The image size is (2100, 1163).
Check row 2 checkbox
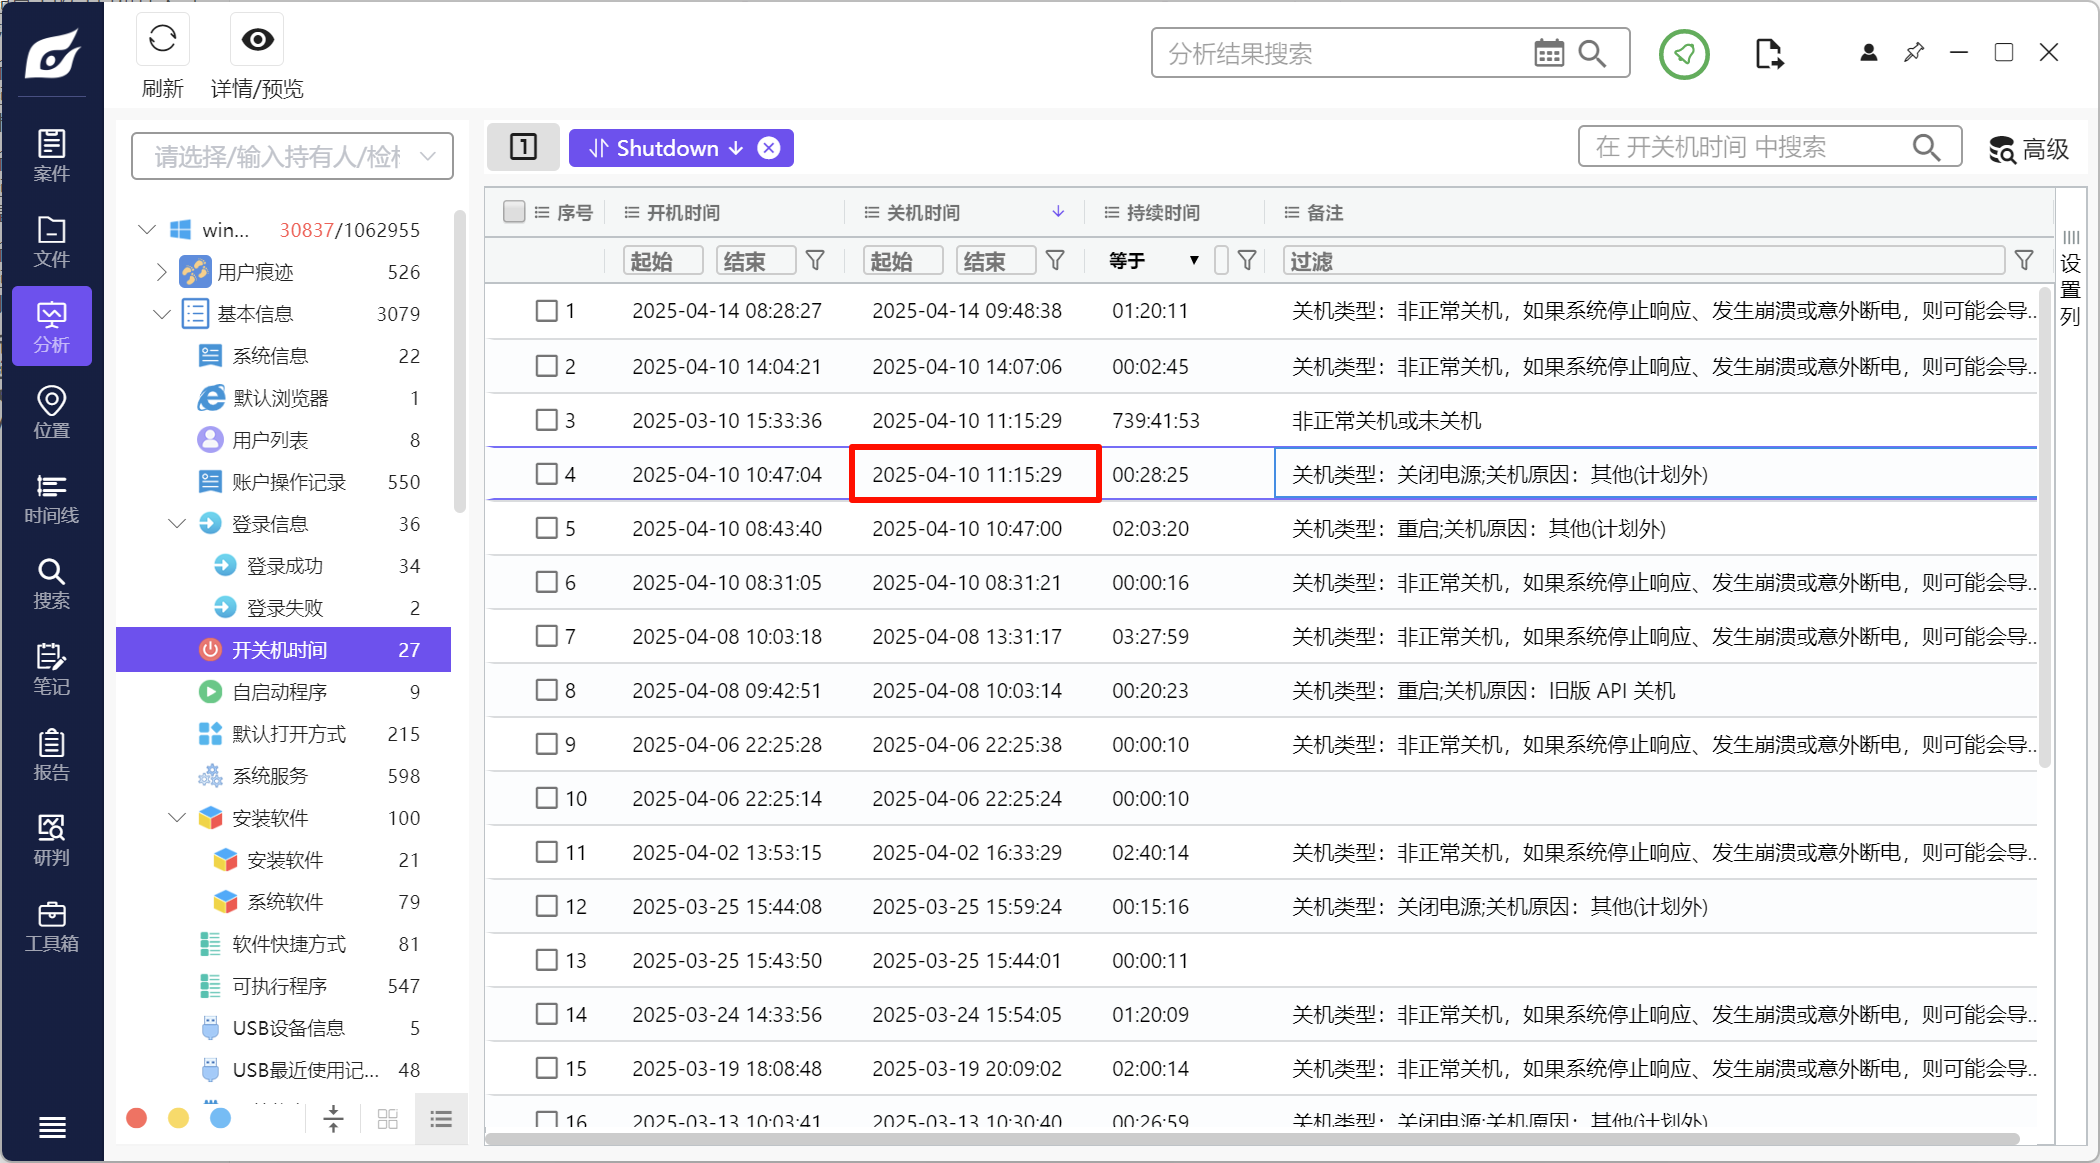coord(546,366)
